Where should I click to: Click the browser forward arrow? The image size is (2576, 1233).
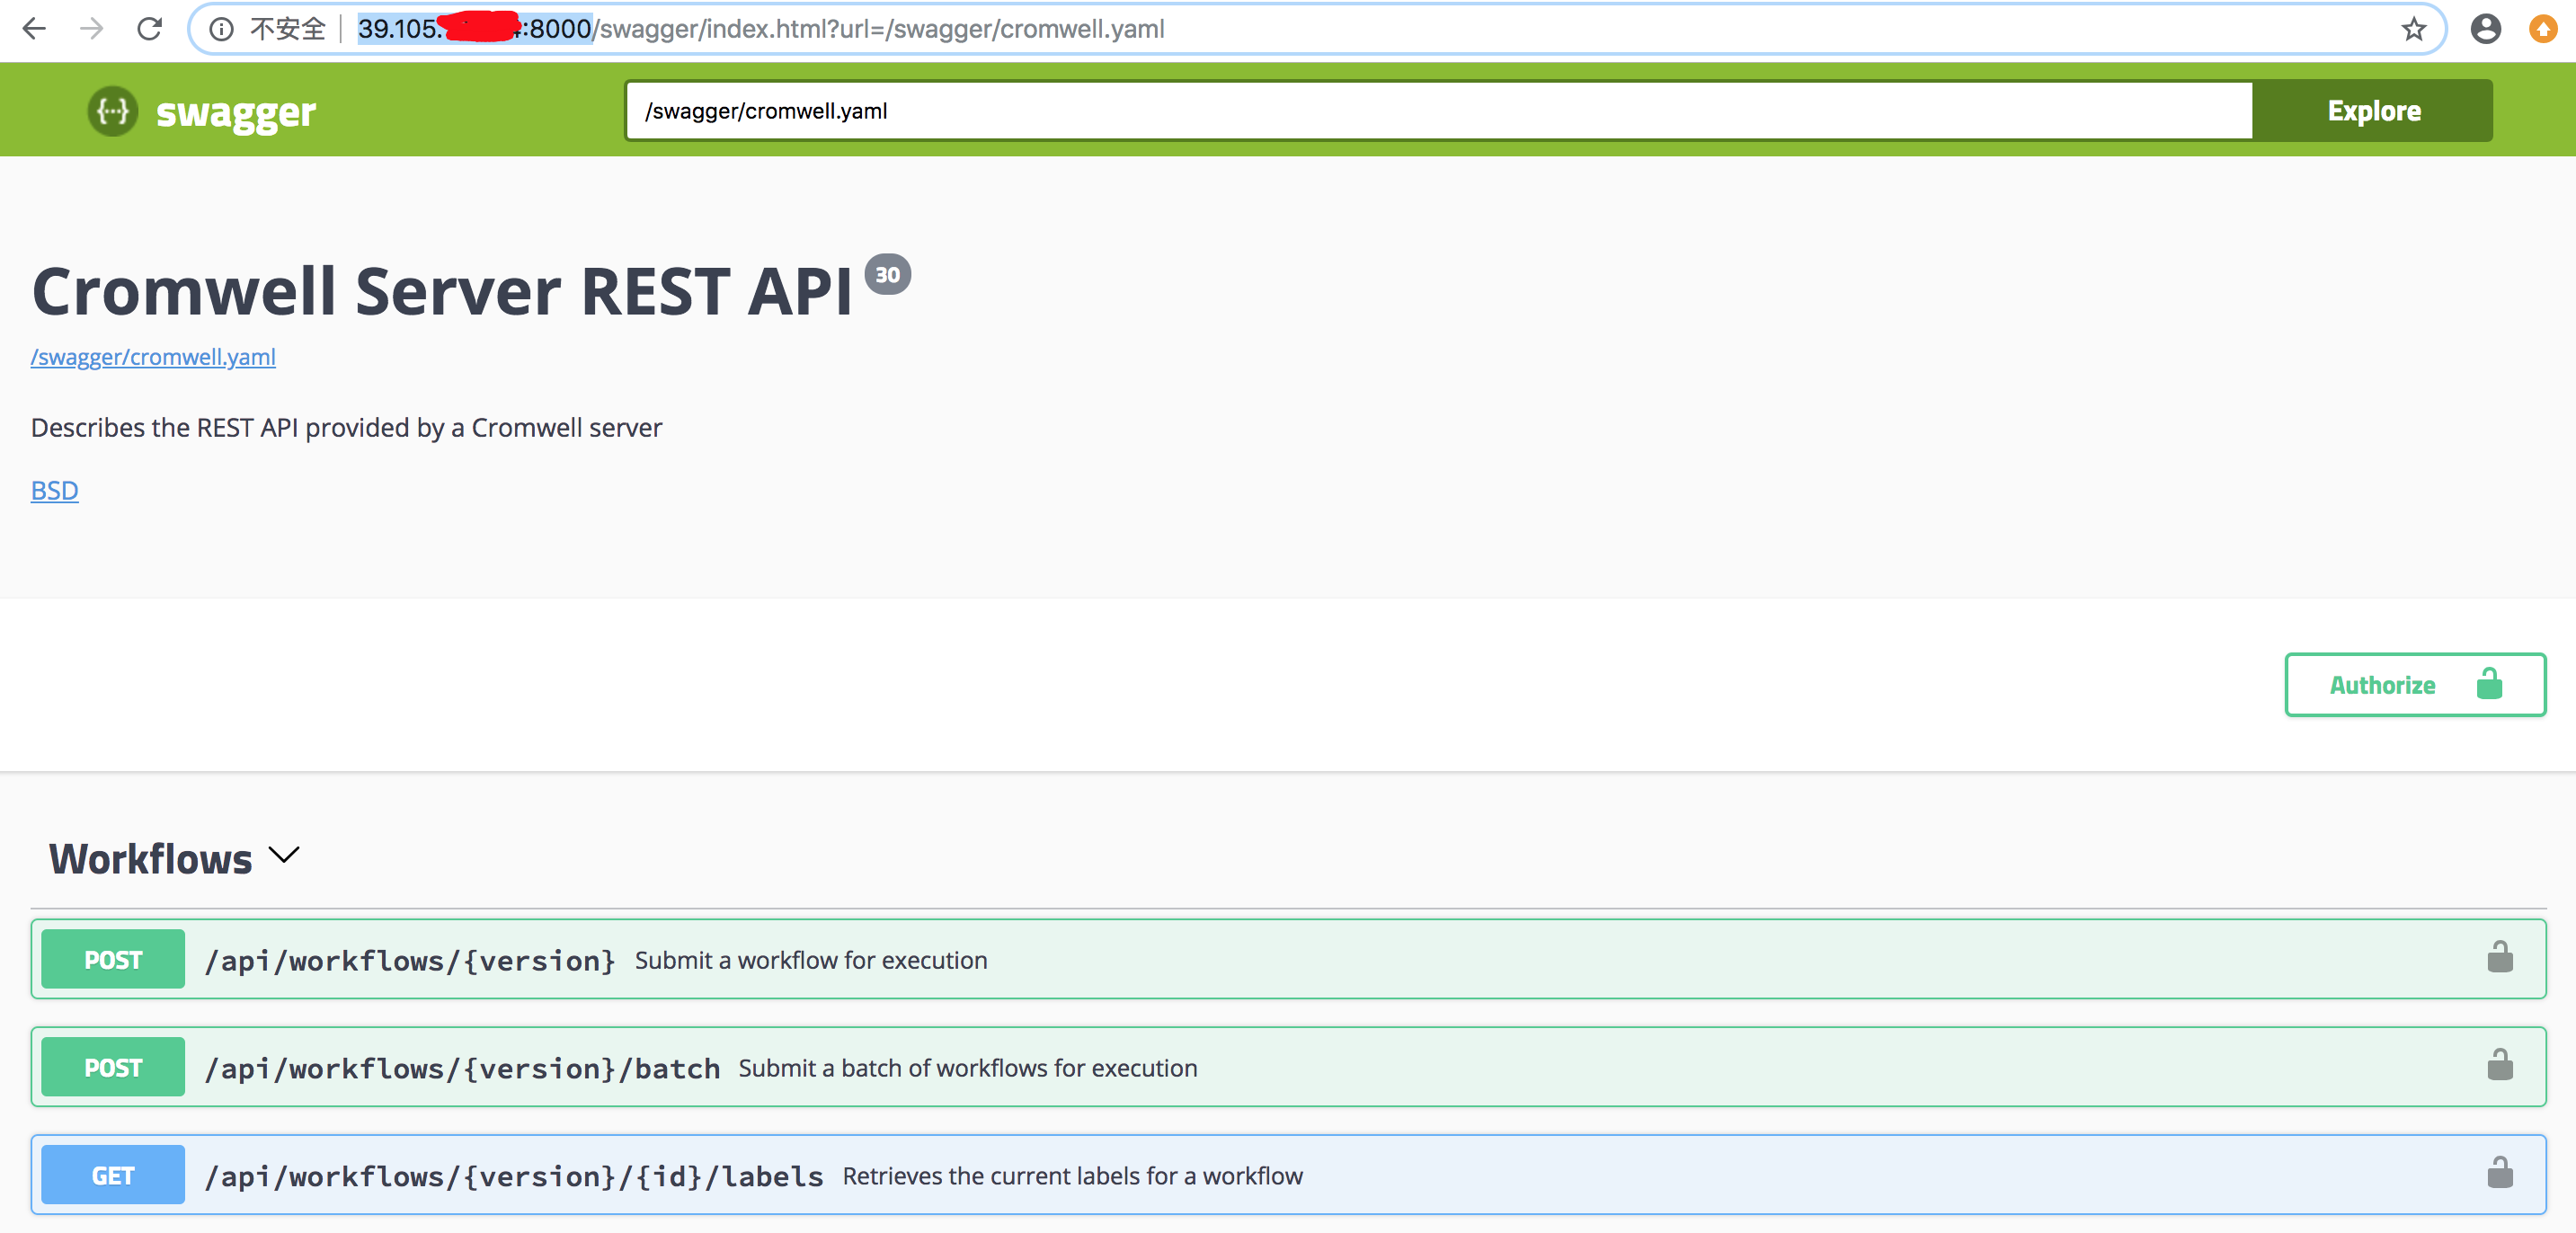[92, 29]
